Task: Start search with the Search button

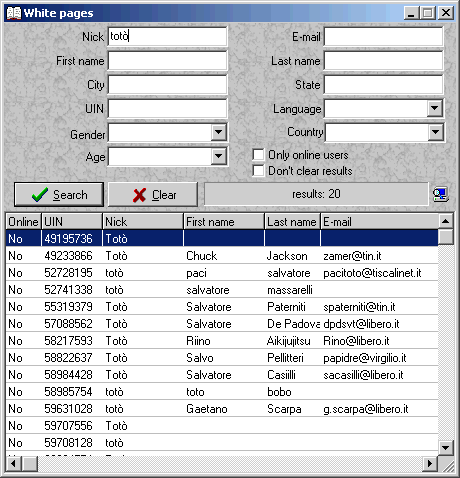Action: [59, 195]
